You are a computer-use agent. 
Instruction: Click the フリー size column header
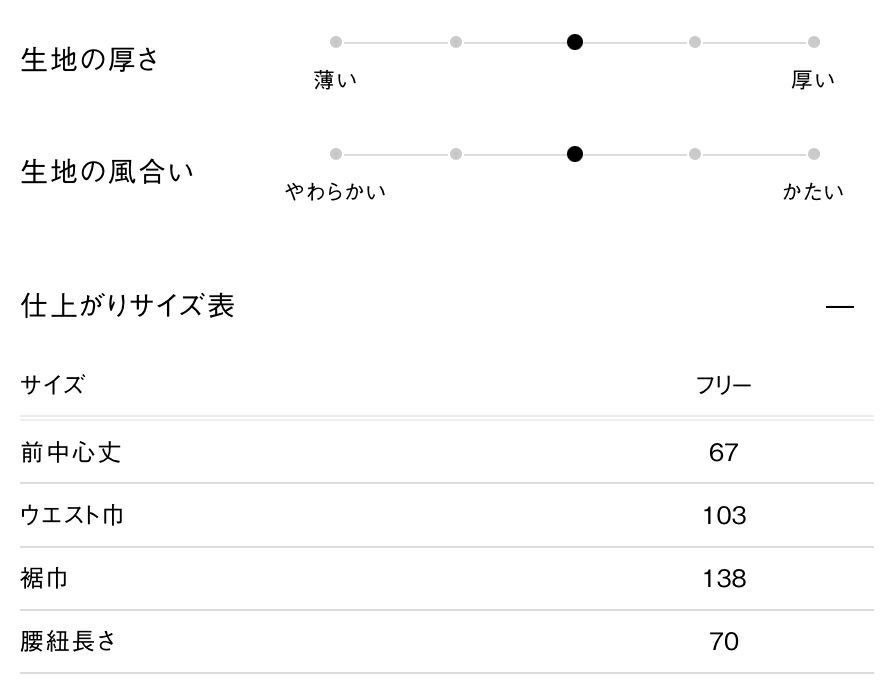(x=723, y=385)
